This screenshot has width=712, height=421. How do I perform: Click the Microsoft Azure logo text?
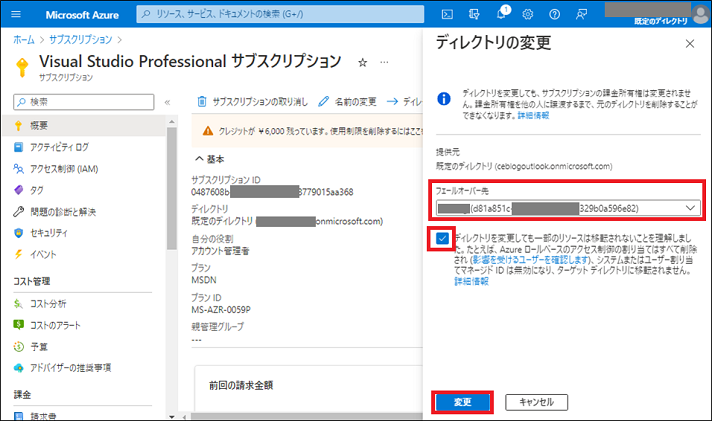click(x=82, y=15)
